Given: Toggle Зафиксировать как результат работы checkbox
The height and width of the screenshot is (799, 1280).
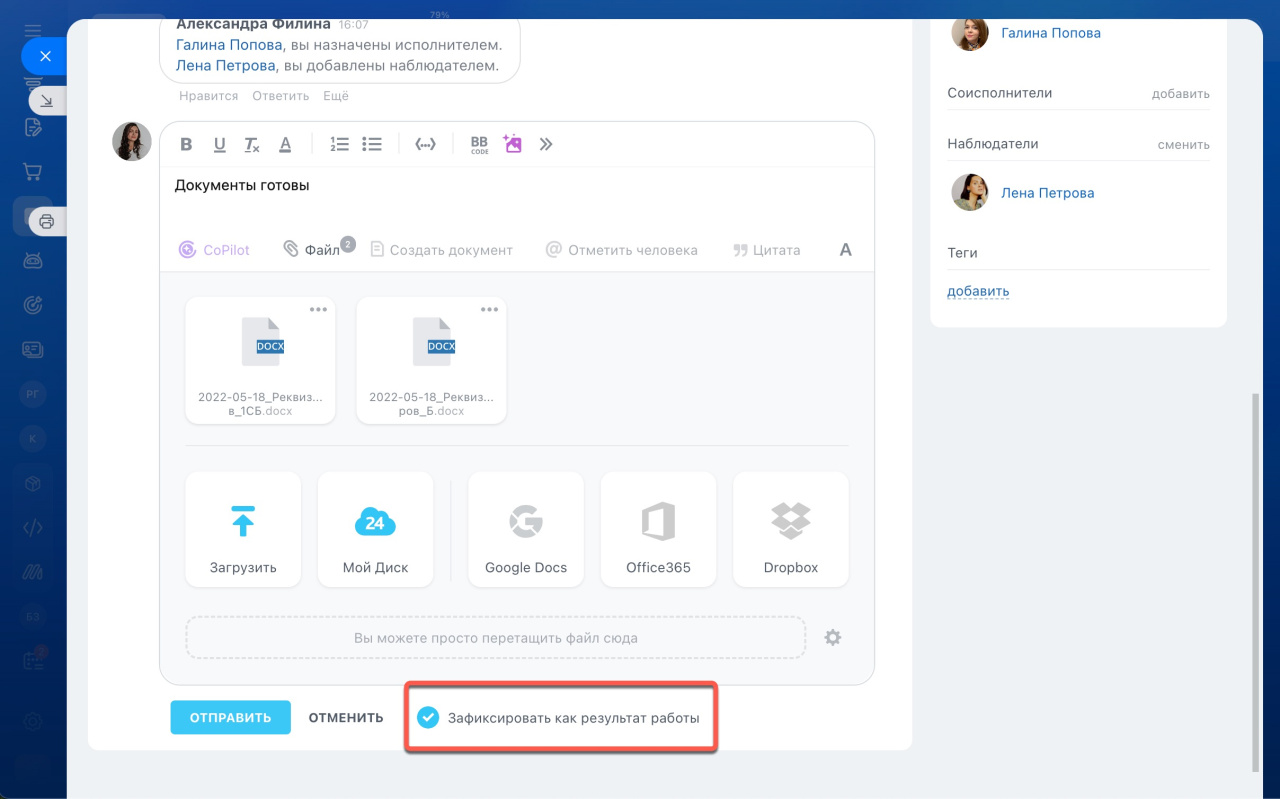Looking at the screenshot, I should click(428, 717).
